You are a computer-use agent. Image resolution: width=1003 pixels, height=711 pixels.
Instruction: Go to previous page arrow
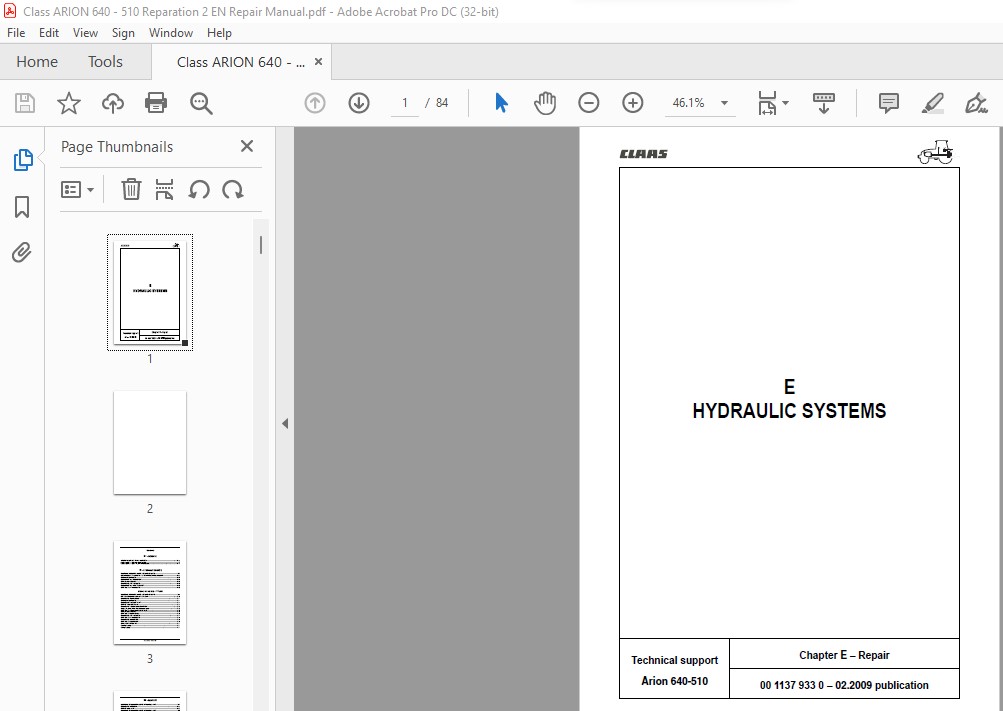[x=315, y=103]
